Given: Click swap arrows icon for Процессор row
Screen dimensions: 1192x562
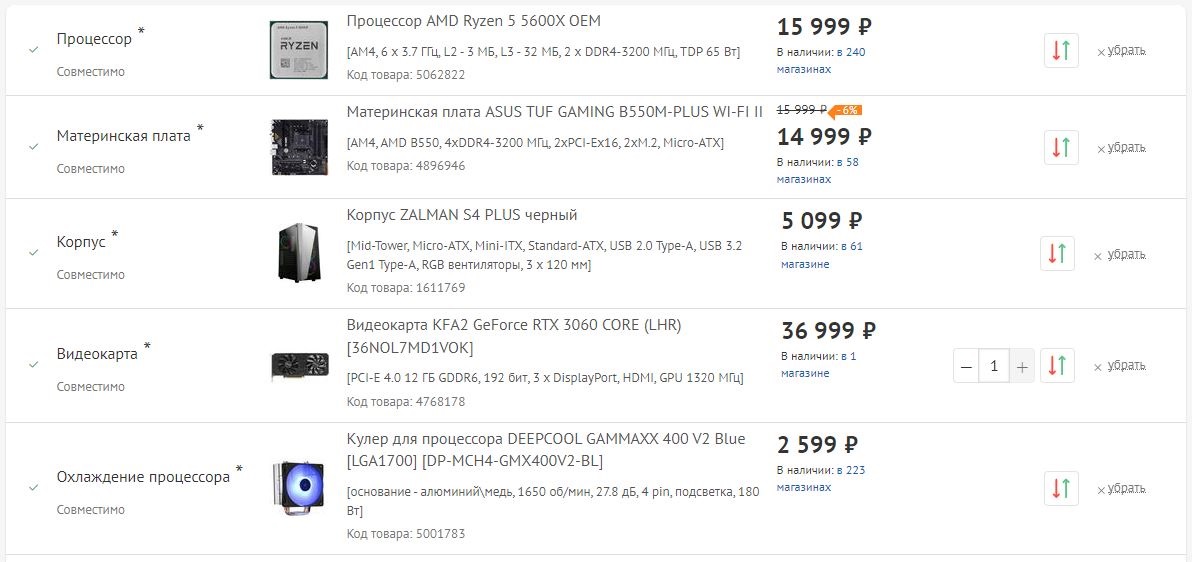Looking at the screenshot, I should point(1061,50).
